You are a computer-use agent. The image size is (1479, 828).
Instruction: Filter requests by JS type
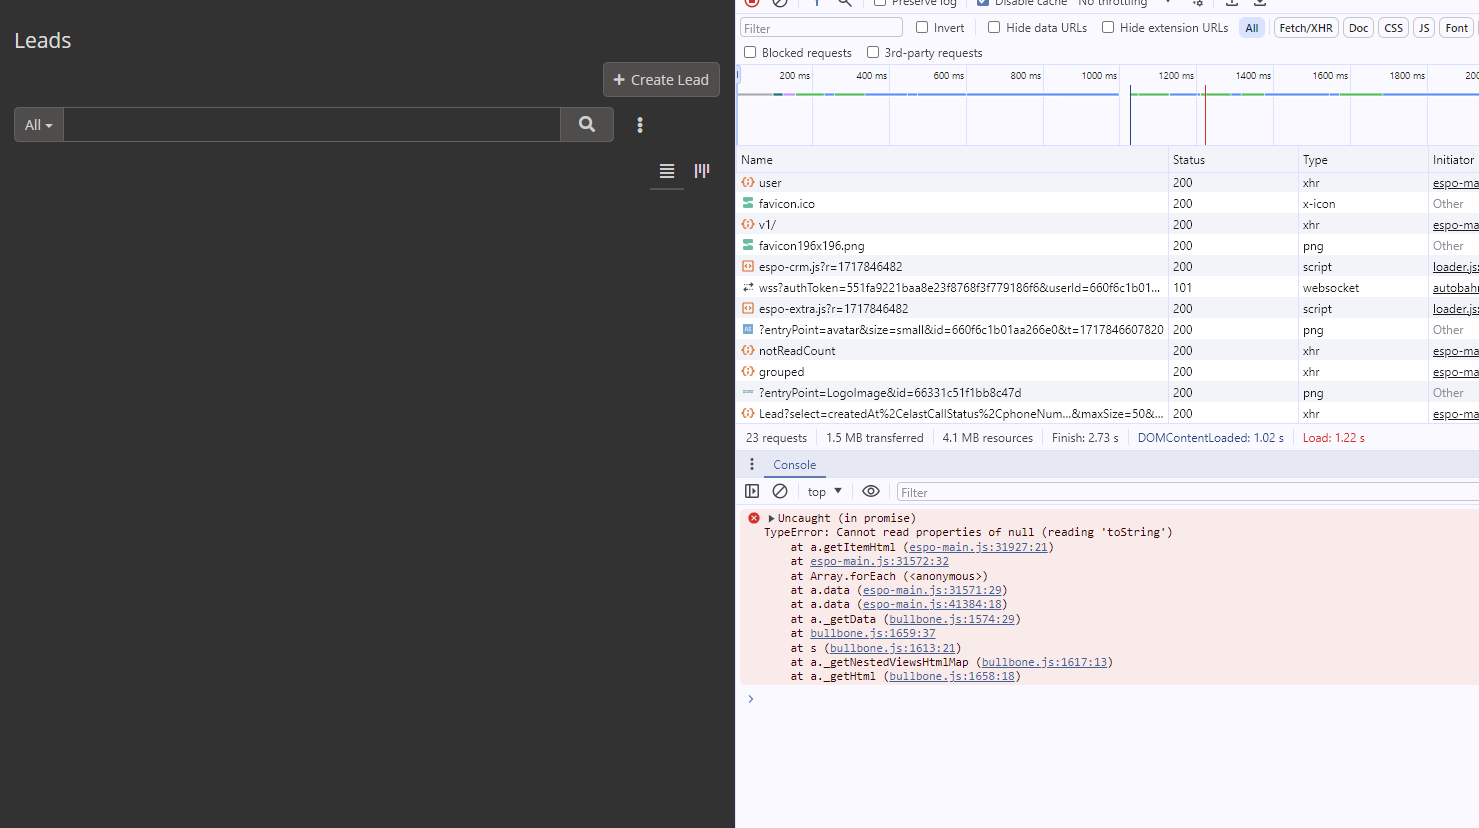point(1424,28)
